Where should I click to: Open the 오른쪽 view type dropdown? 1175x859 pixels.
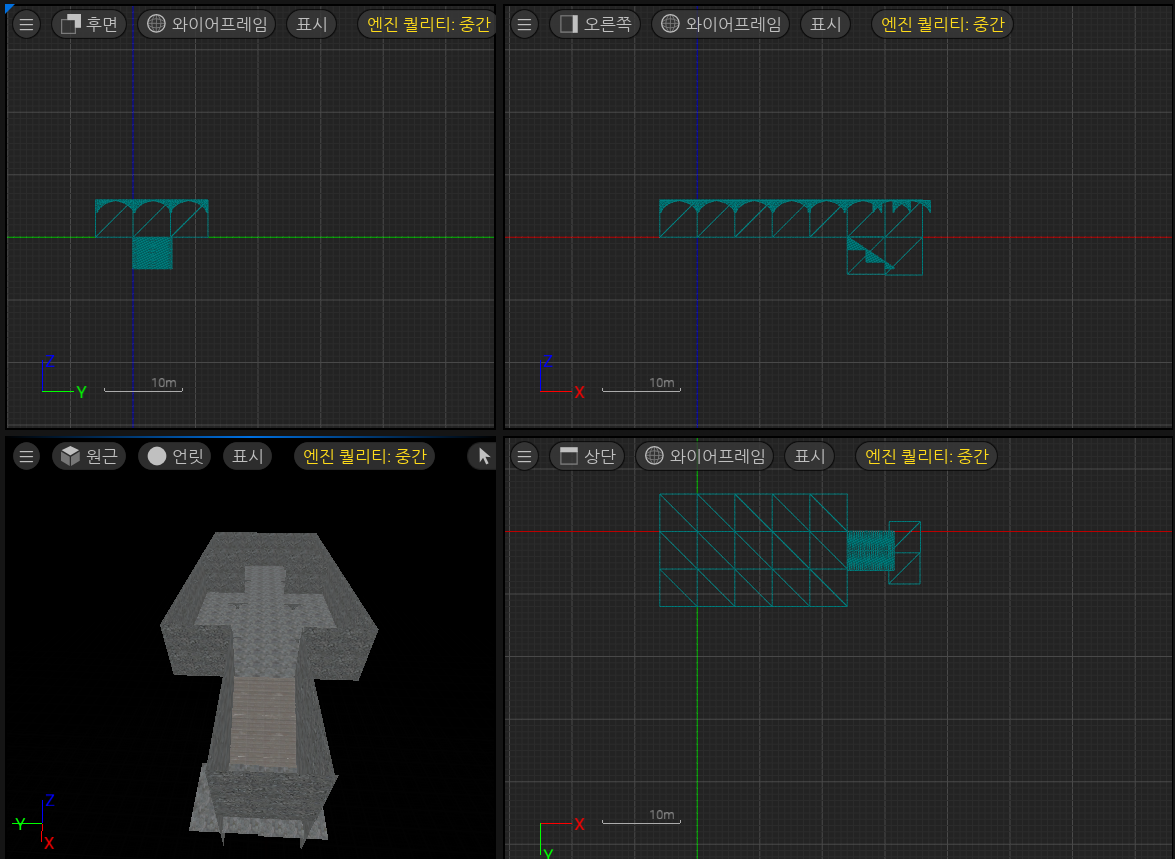click(x=594, y=24)
